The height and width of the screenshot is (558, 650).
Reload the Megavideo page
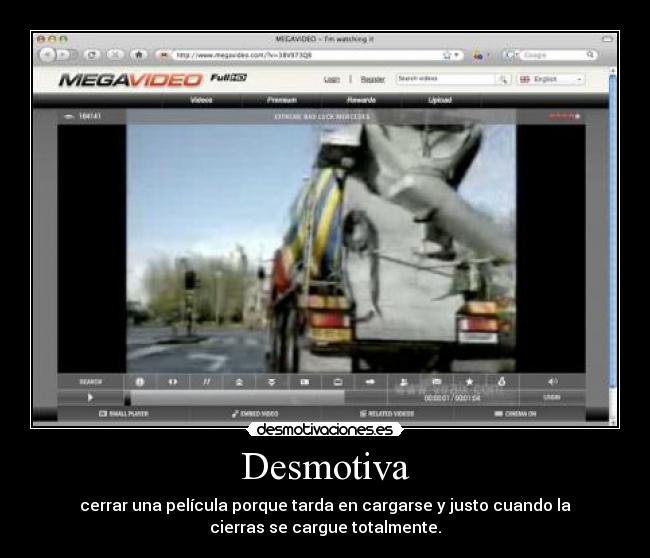(92, 55)
